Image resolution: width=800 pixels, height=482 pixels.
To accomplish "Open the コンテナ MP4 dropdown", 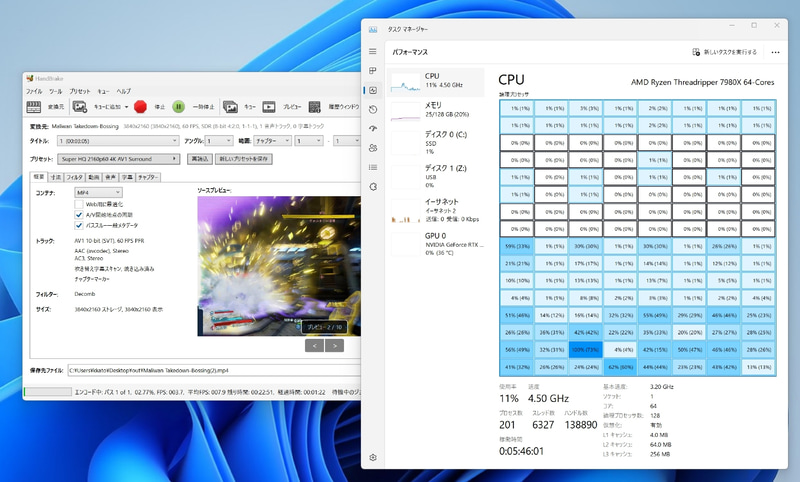I will tap(98, 192).
